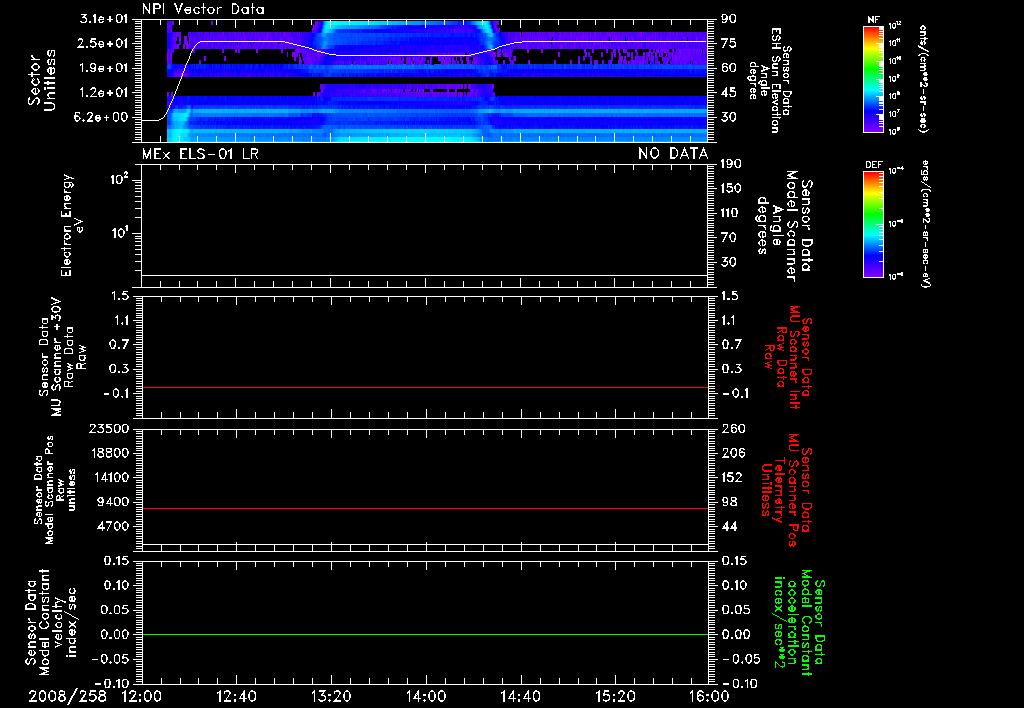Pick a color on the DEF color bar

(873, 224)
